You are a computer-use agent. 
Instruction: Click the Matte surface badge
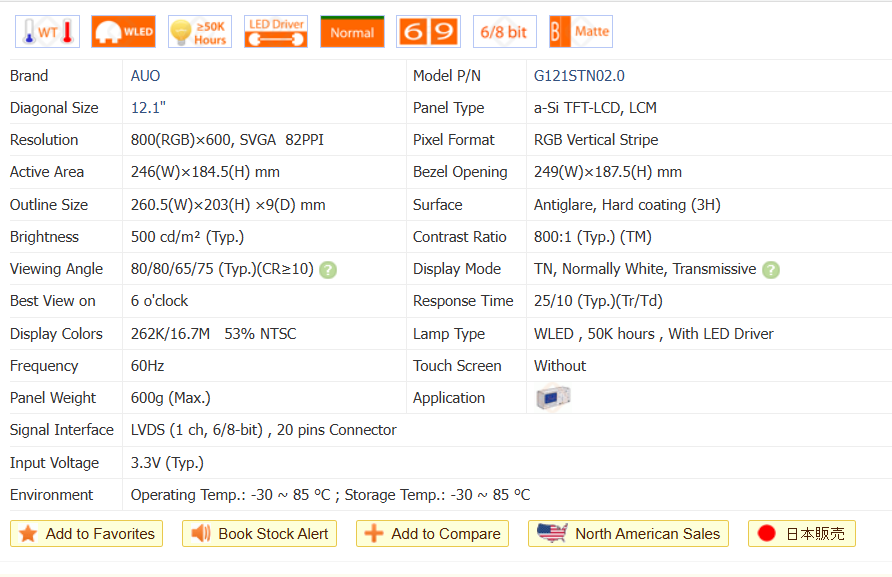[580, 32]
